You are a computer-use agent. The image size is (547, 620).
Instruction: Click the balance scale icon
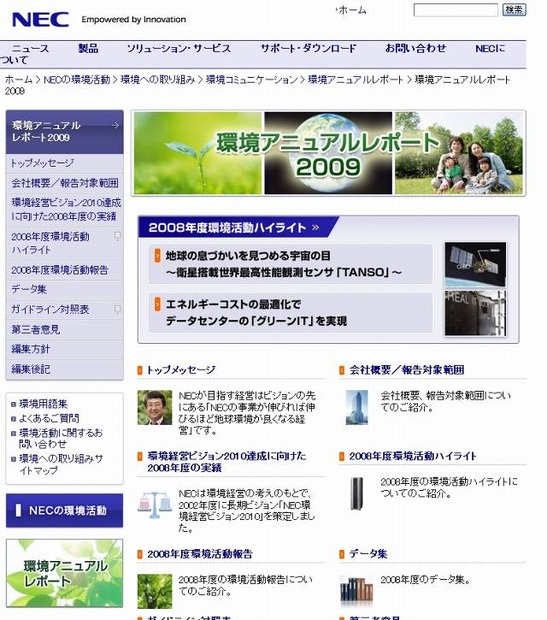pyautogui.click(x=155, y=505)
